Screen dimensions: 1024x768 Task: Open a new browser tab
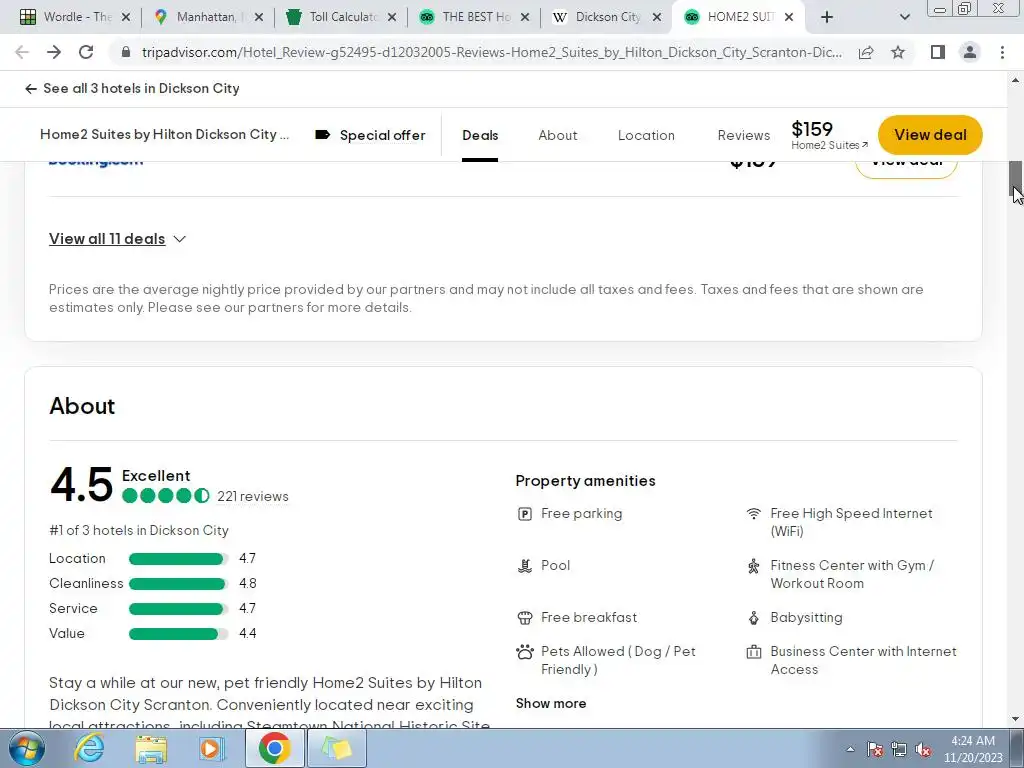[827, 17]
